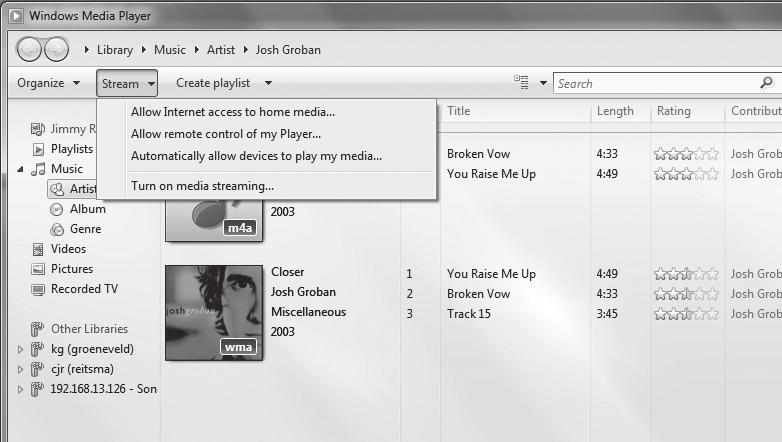Viewport: 782px width, 442px height.
Task: Select track 1 You Raise Me Up
Action: pyautogui.click(x=491, y=274)
